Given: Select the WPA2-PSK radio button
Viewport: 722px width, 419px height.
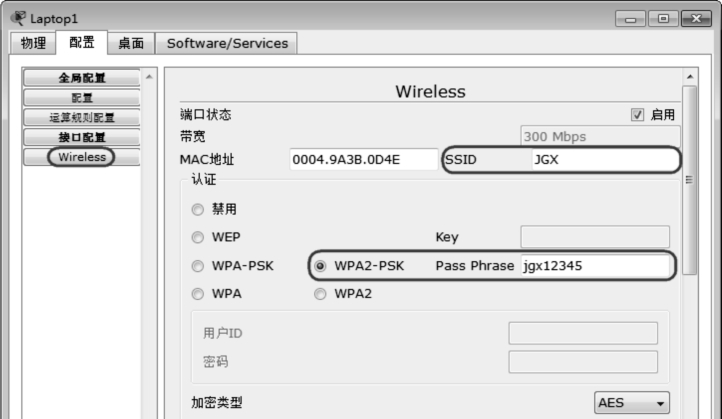Looking at the screenshot, I should (x=320, y=266).
